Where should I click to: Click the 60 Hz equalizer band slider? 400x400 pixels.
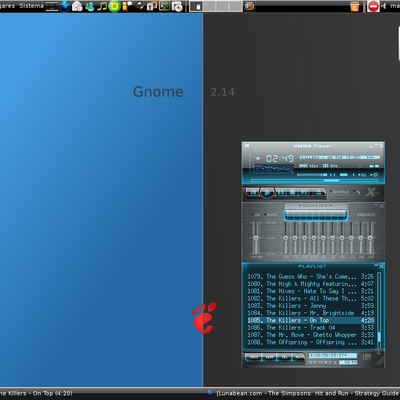click(x=286, y=238)
